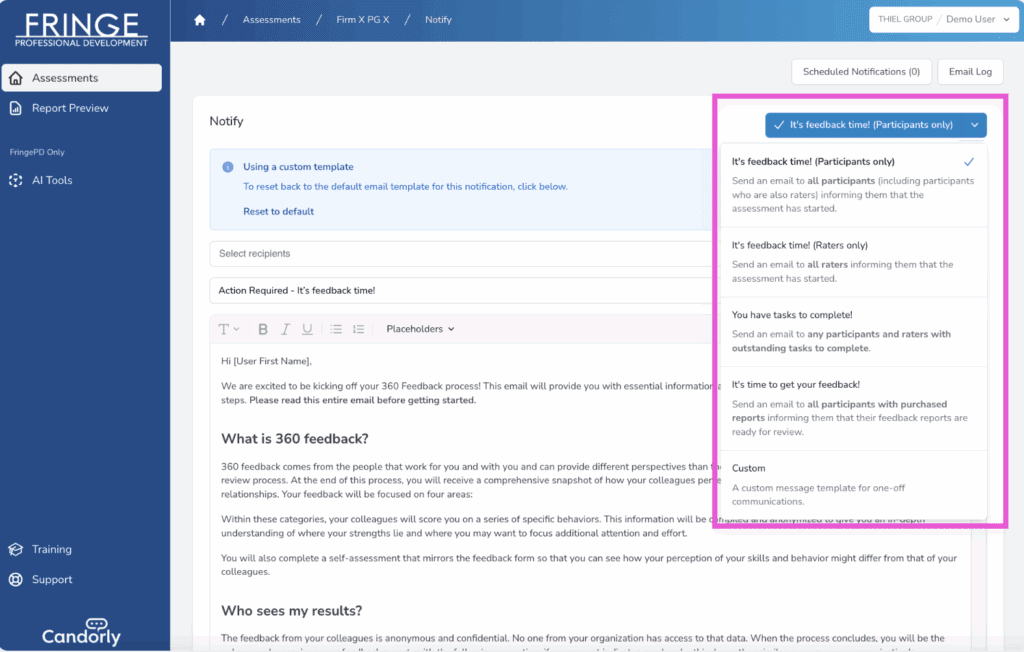Insert a bulleted list

tap(336, 329)
